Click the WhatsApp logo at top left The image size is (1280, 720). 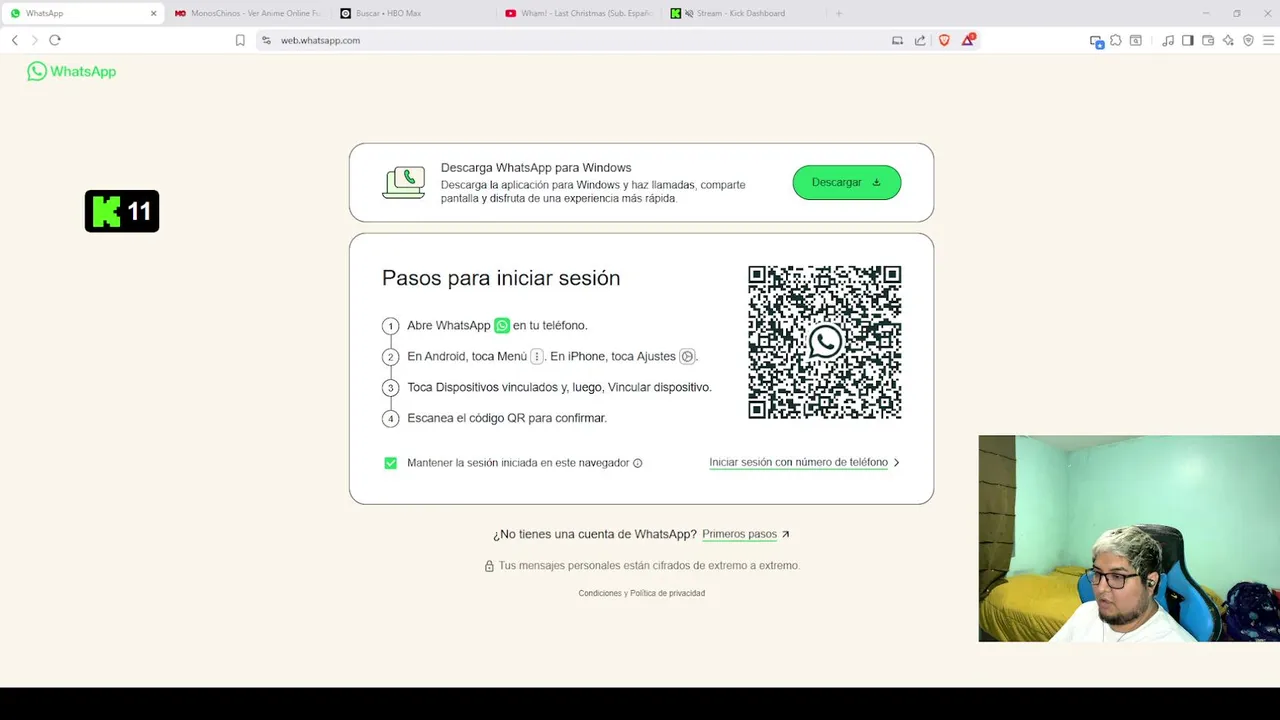(71, 71)
